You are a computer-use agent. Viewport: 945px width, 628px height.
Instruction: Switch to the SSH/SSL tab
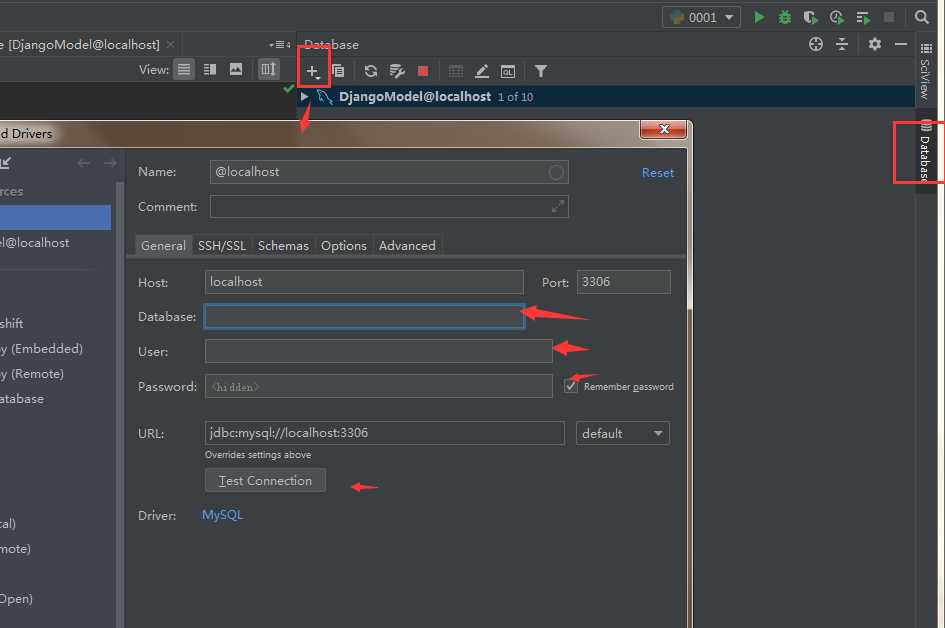click(x=222, y=245)
